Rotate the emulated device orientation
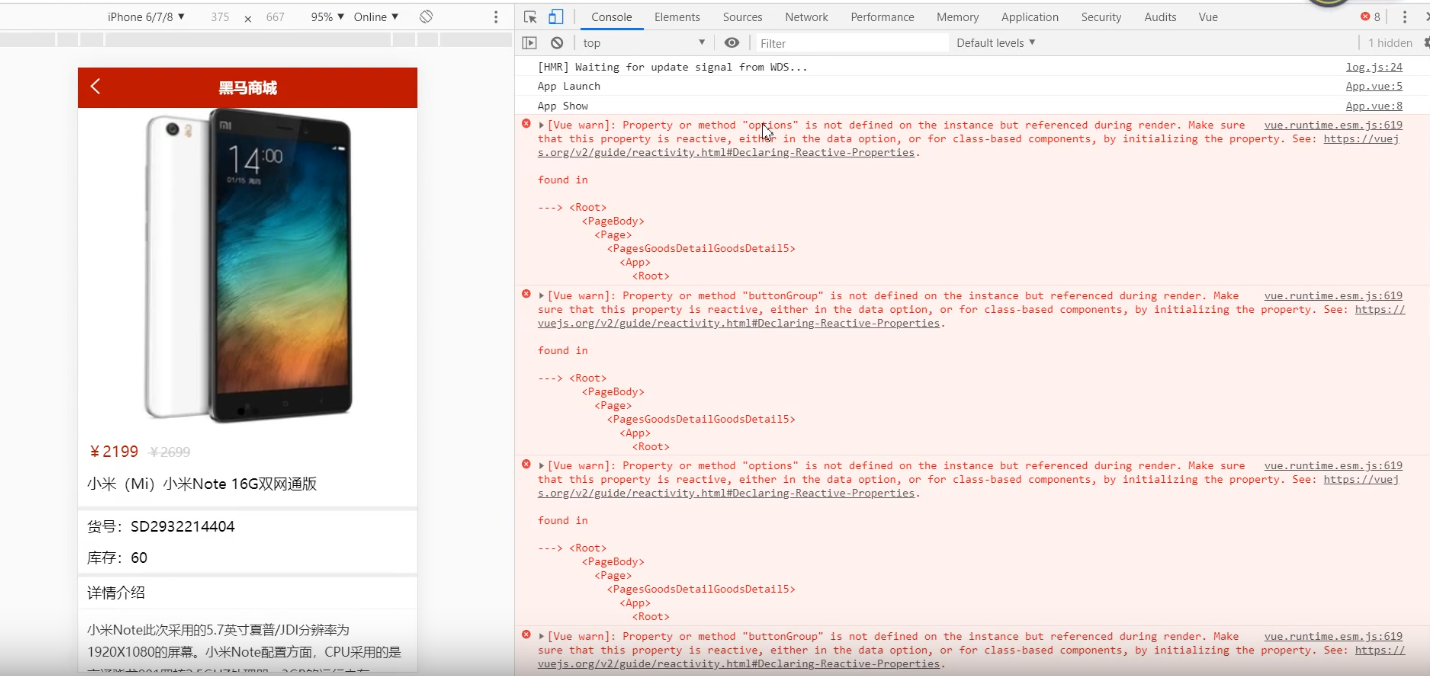This screenshot has height=676, width=1430. (426, 17)
